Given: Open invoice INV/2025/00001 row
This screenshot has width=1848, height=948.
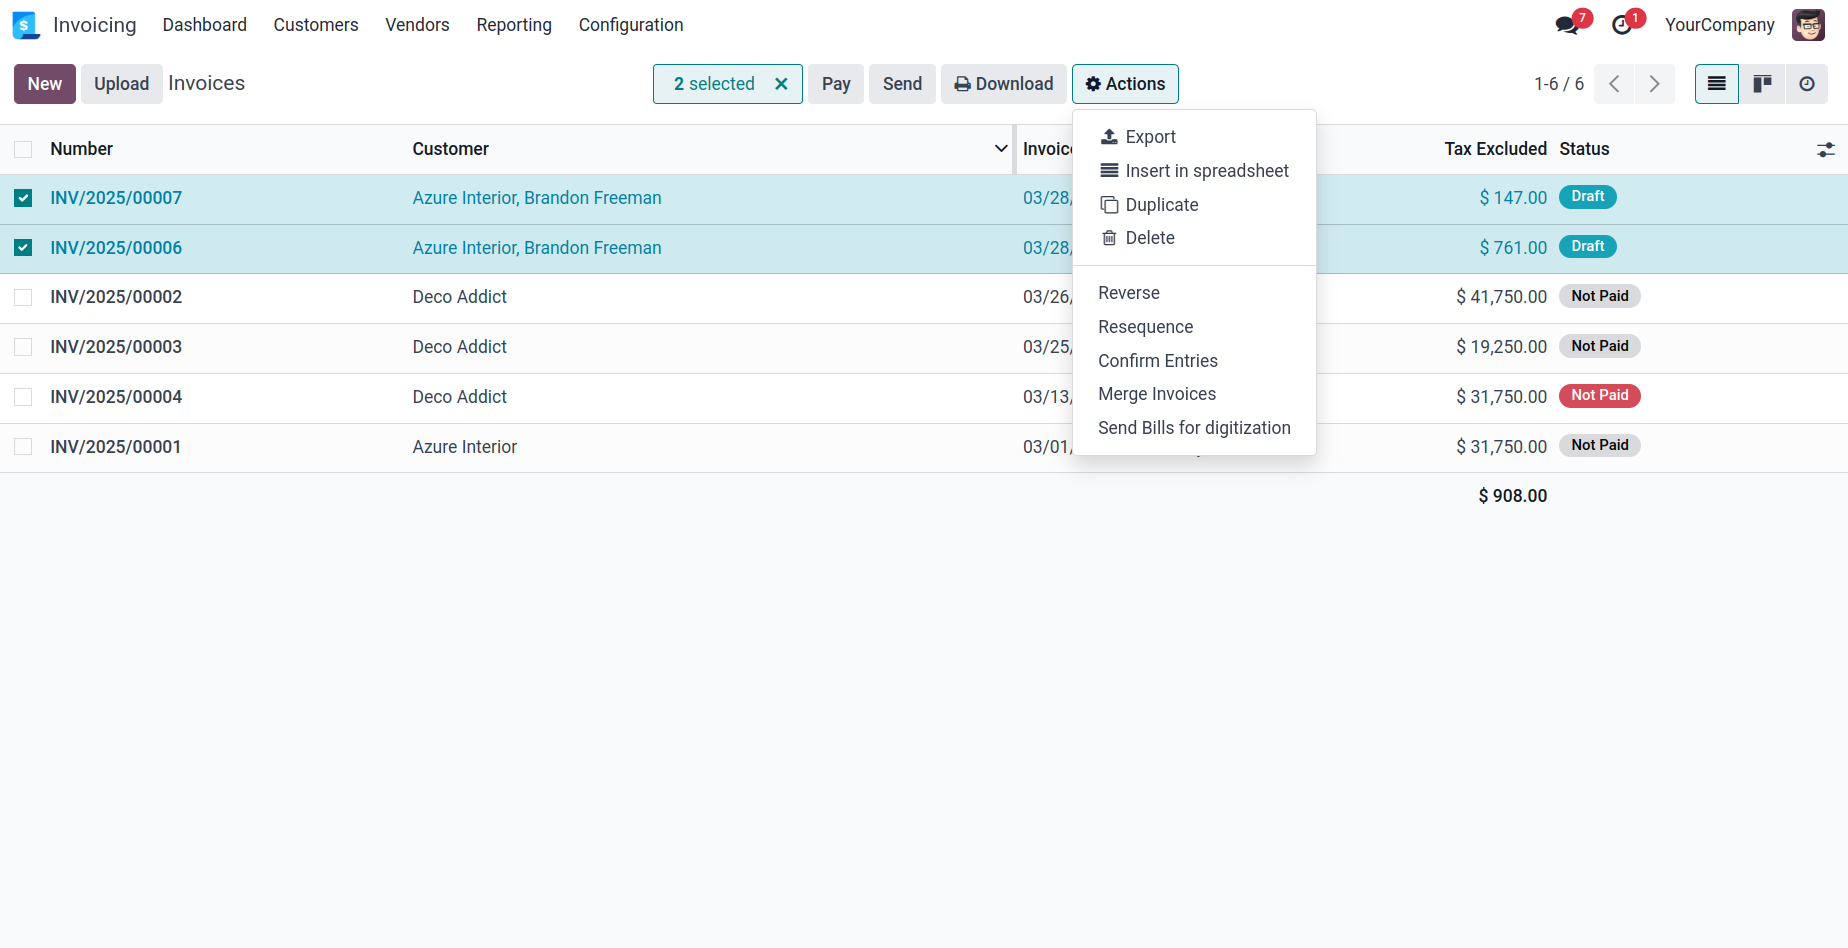Looking at the screenshot, I should point(116,447).
